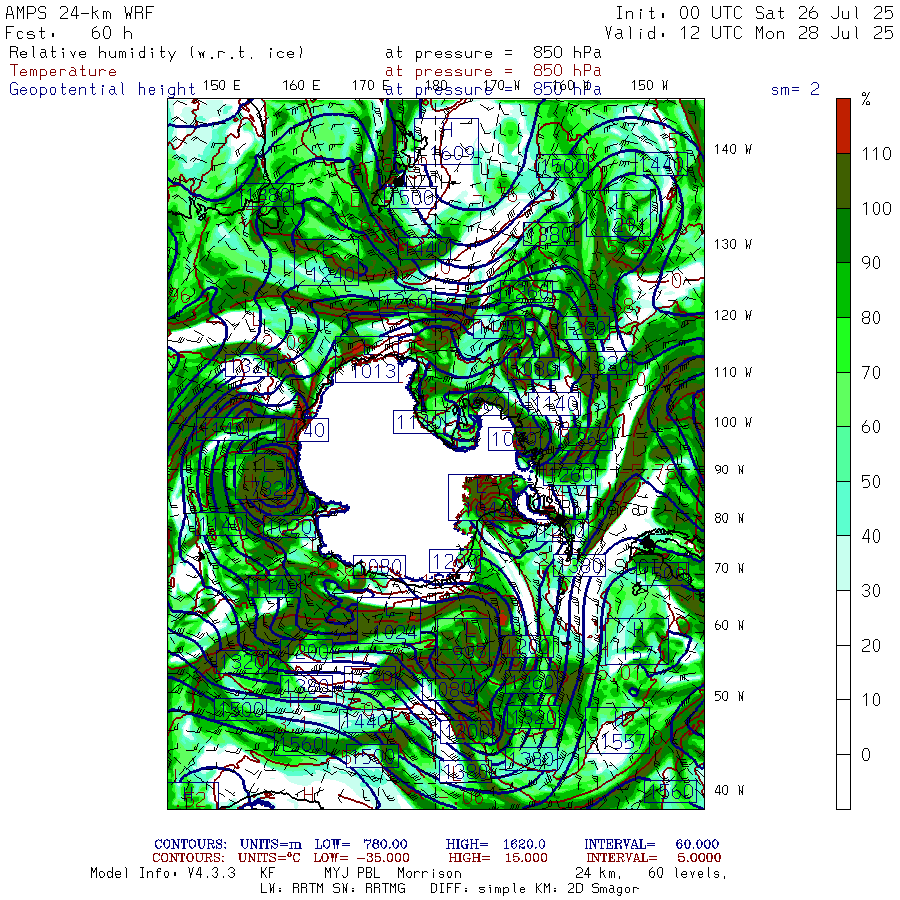The height and width of the screenshot is (900, 900).
Task: Click the '1013' contour label on the map
Action: point(374,371)
